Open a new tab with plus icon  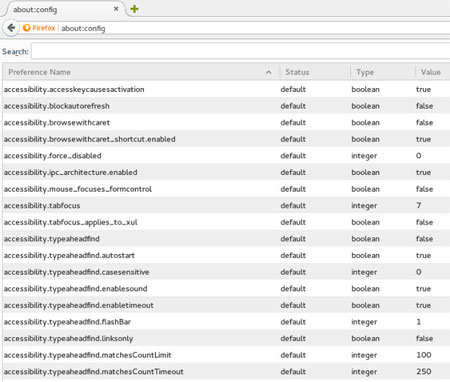point(134,9)
